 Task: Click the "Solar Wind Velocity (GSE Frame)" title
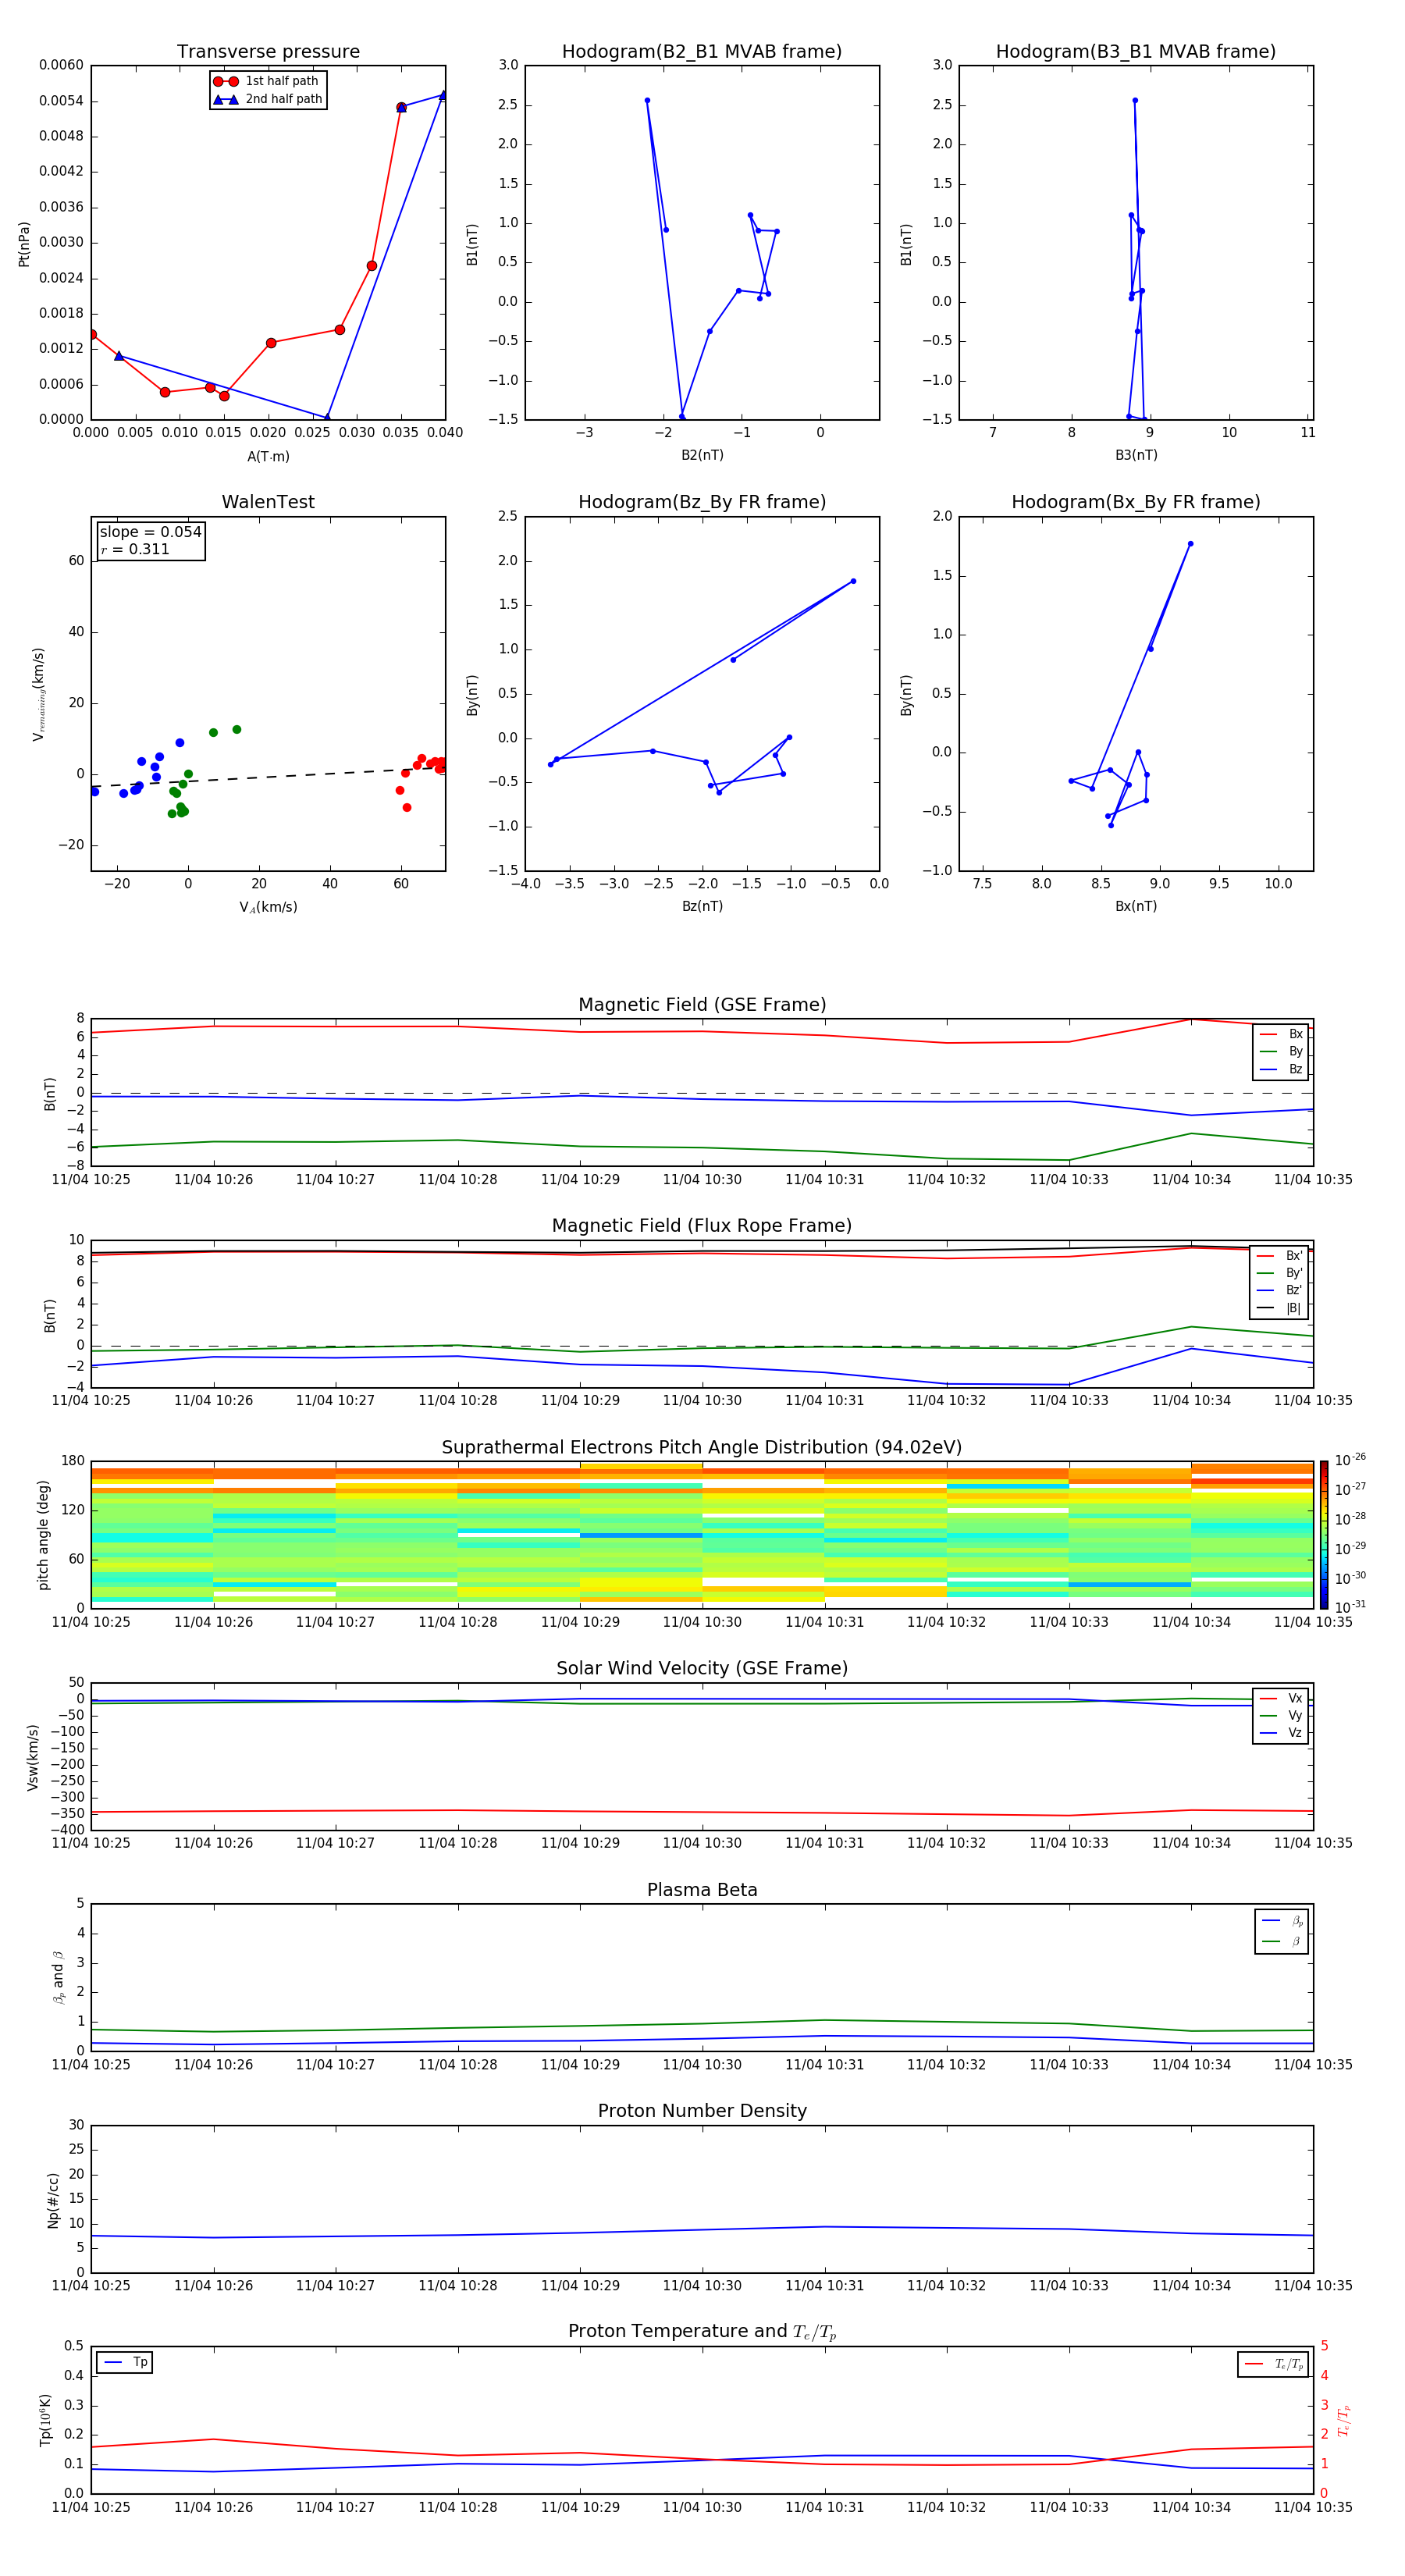click(x=702, y=1669)
